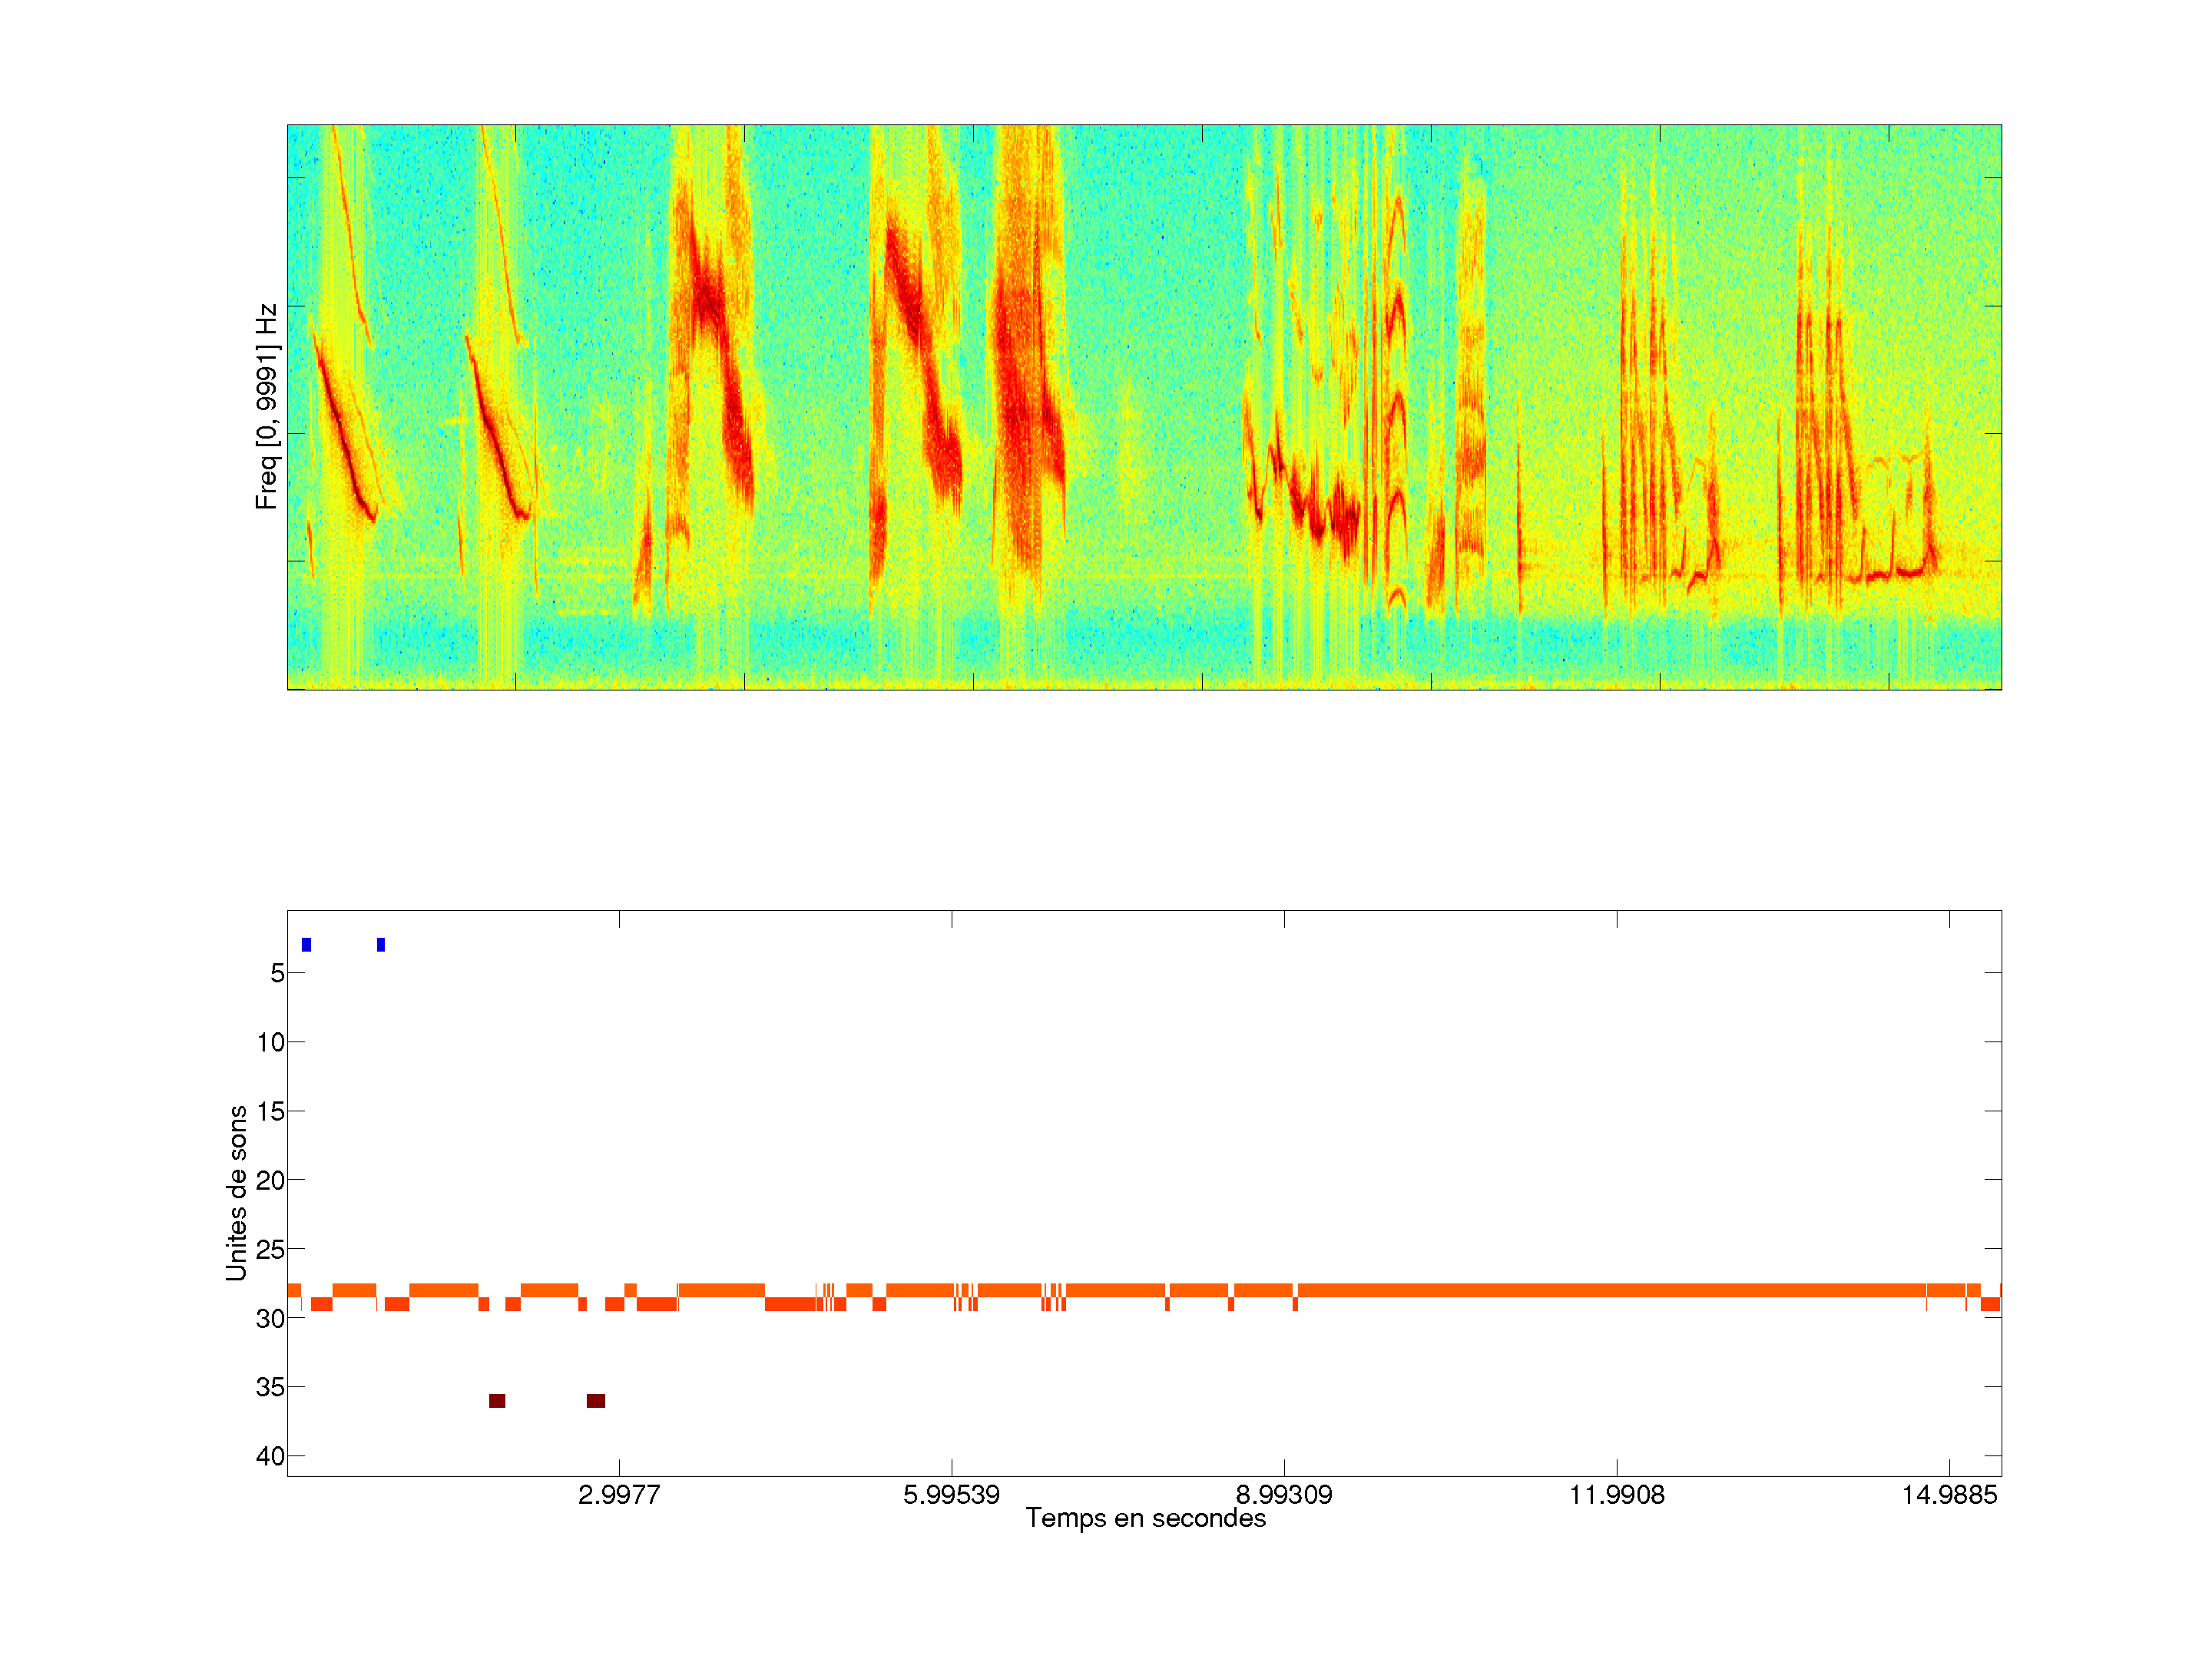Click the y-axis tick label 20

click(270, 1181)
